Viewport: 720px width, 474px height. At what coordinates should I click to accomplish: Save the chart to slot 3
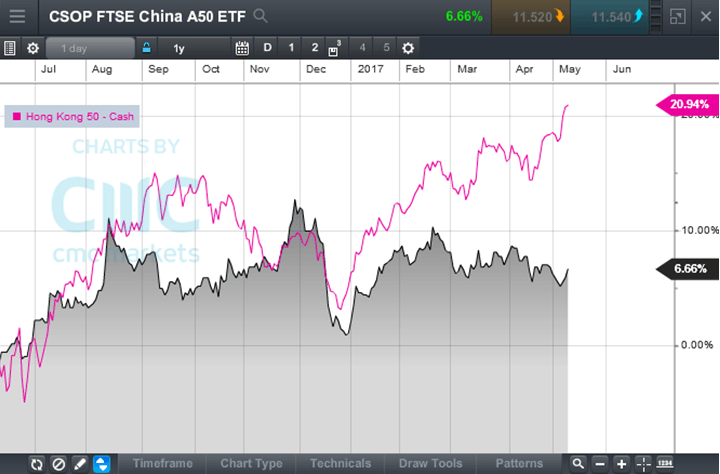click(x=334, y=48)
